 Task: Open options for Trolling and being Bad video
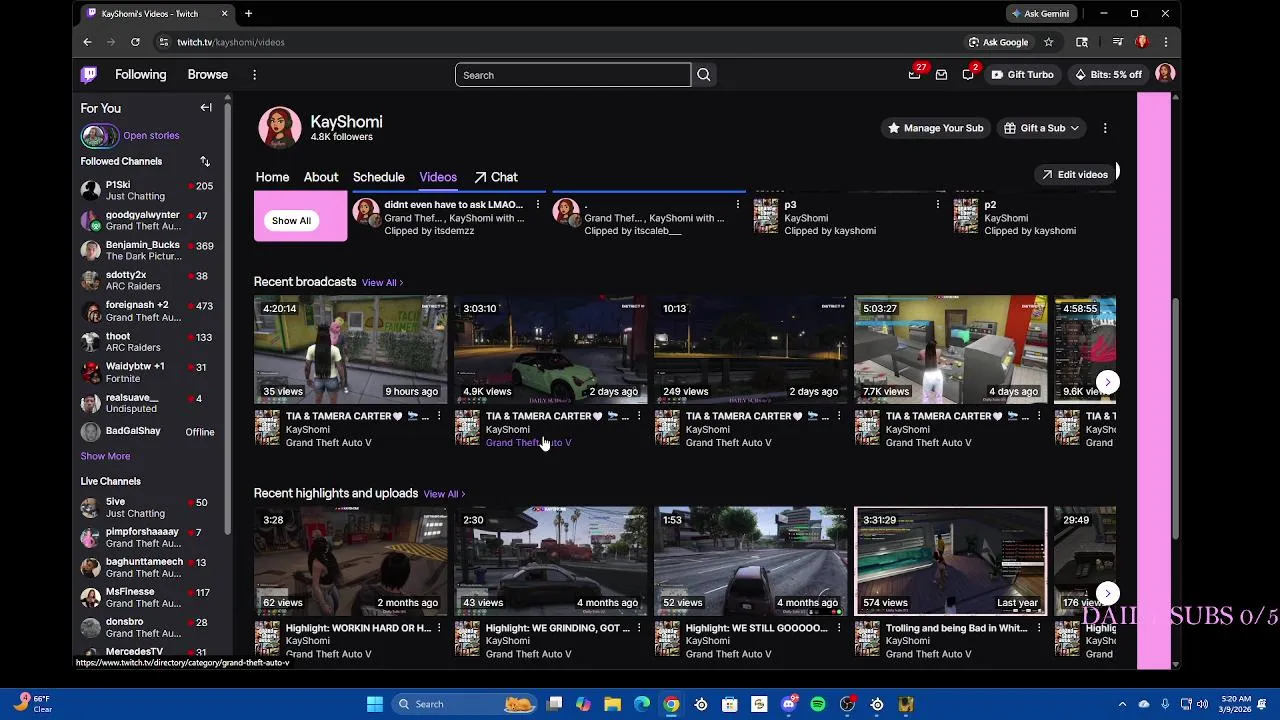[1038, 628]
